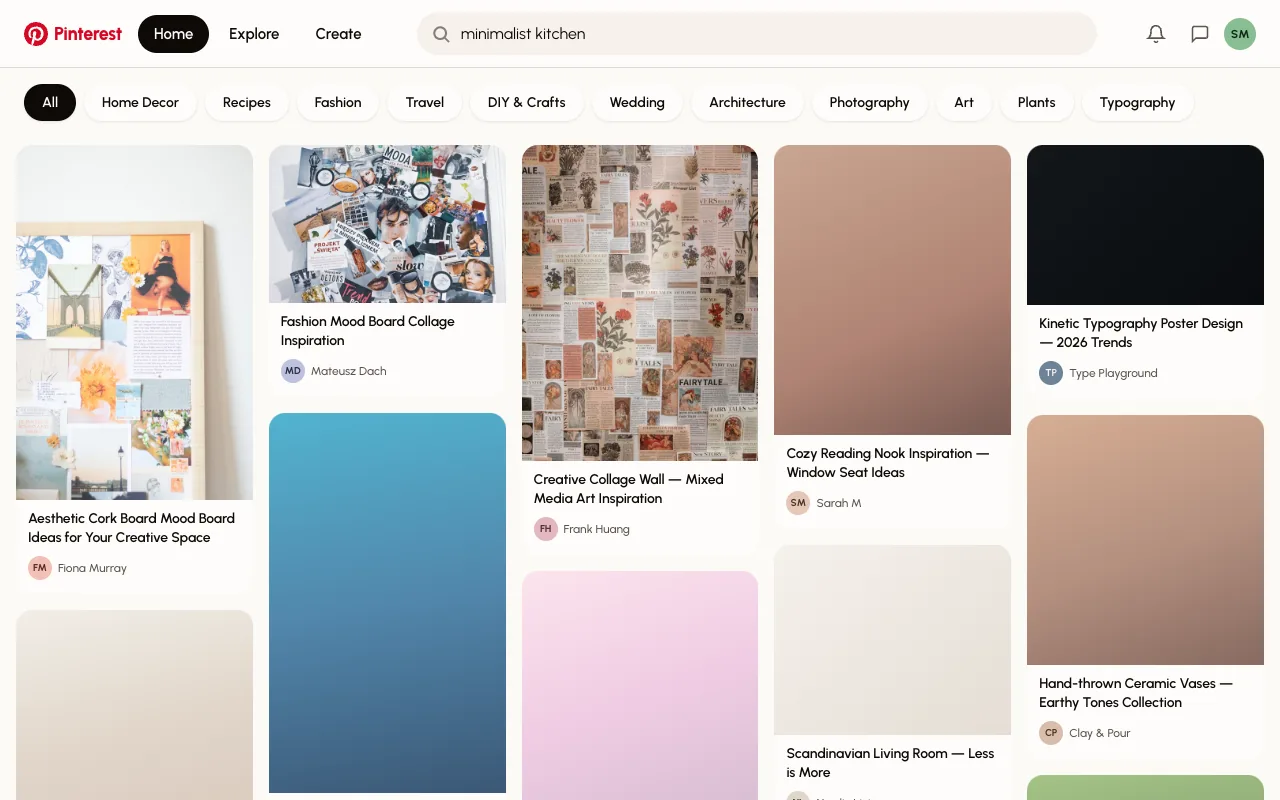Open notifications via the bell icon
The image size is (1280, 800).
[x=1155, y=33]
